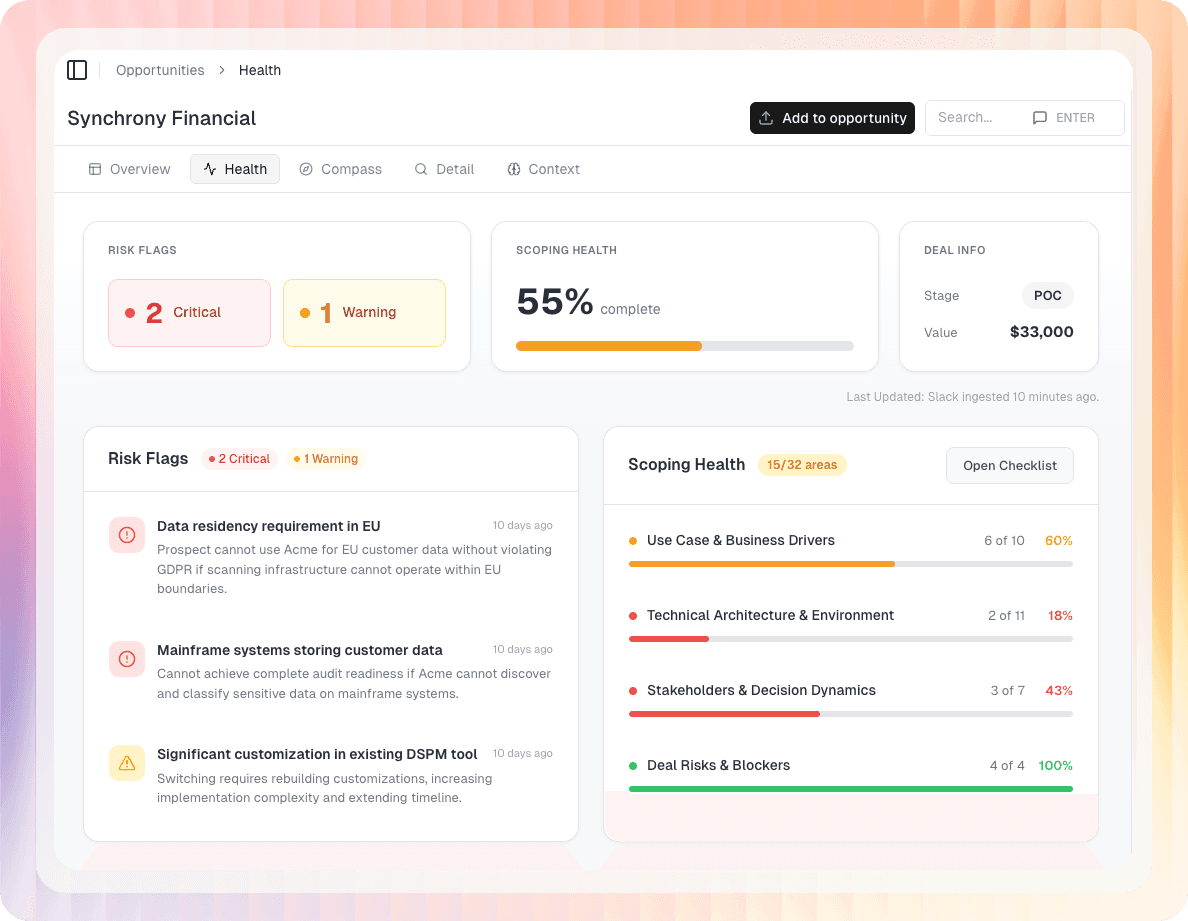Switch to the Compass tab
1188x921 pixels.
coord(340,169)
